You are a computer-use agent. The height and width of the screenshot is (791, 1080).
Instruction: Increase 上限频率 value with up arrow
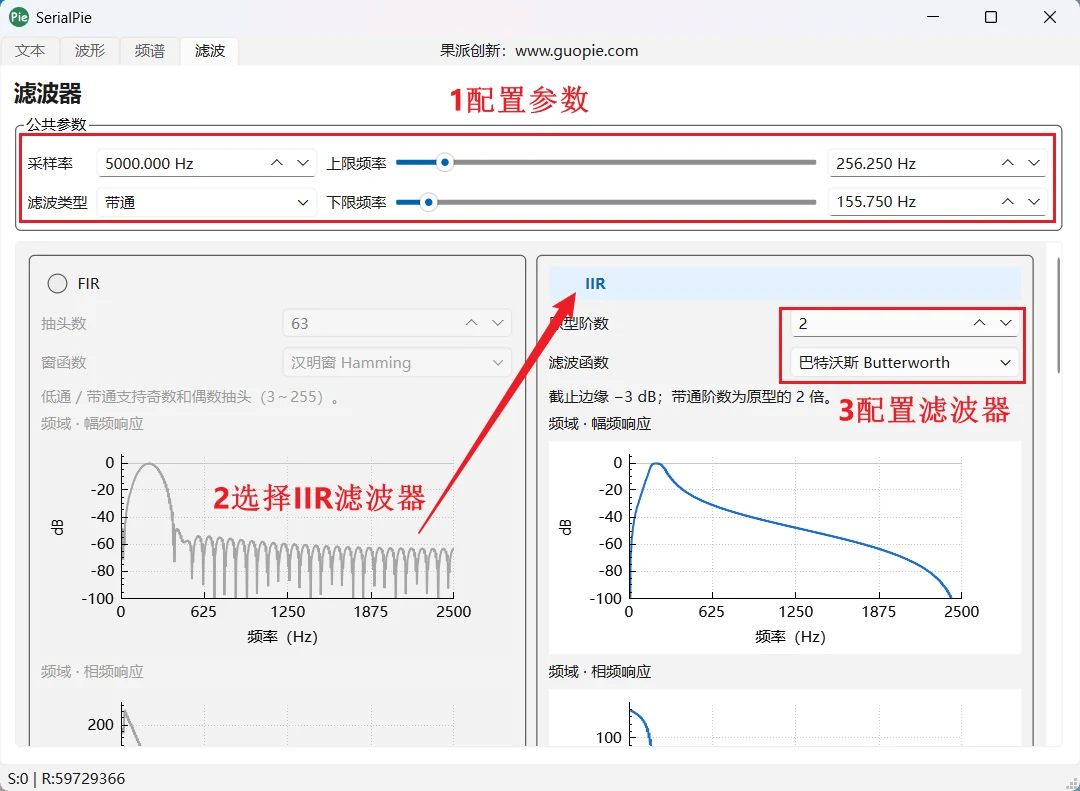point(1008,163)
